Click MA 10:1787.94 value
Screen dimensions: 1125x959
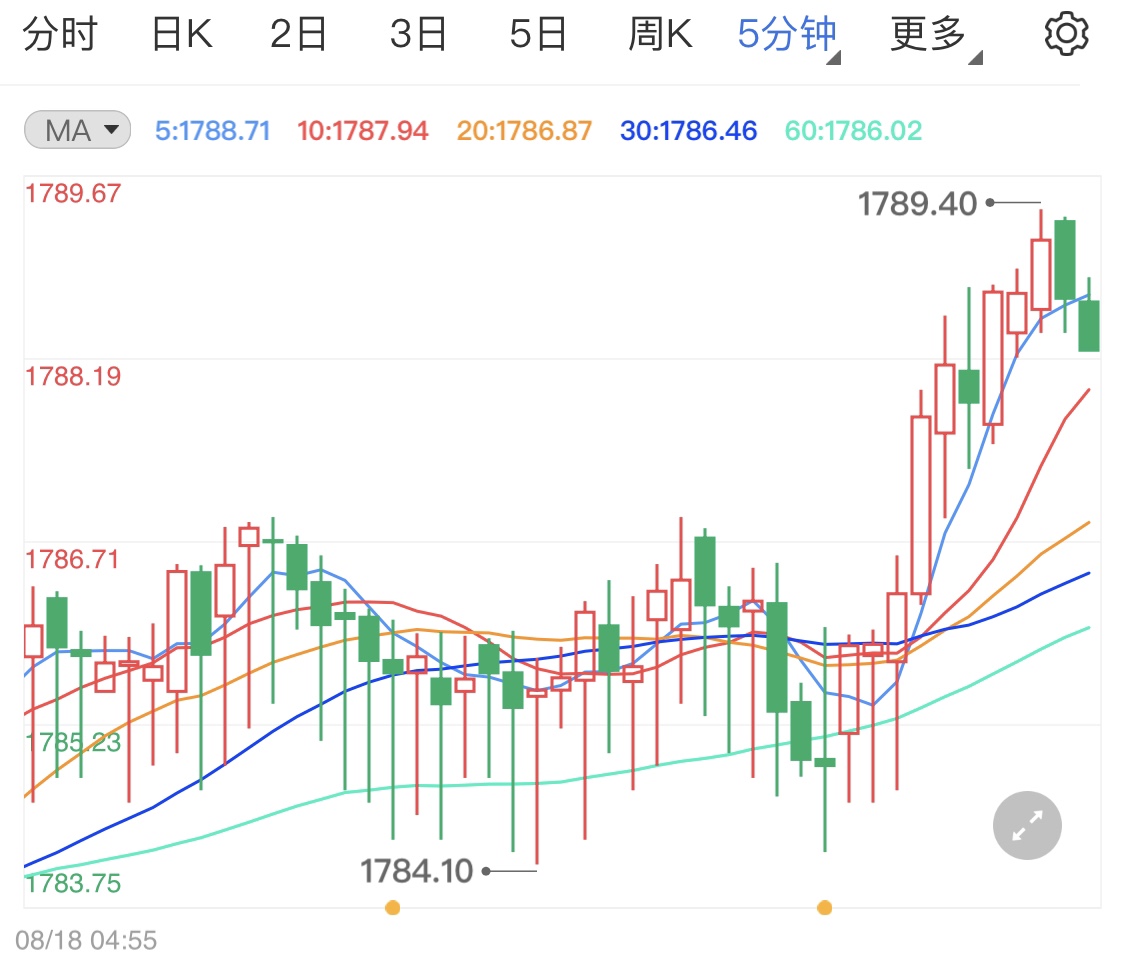tap(362, 131)
